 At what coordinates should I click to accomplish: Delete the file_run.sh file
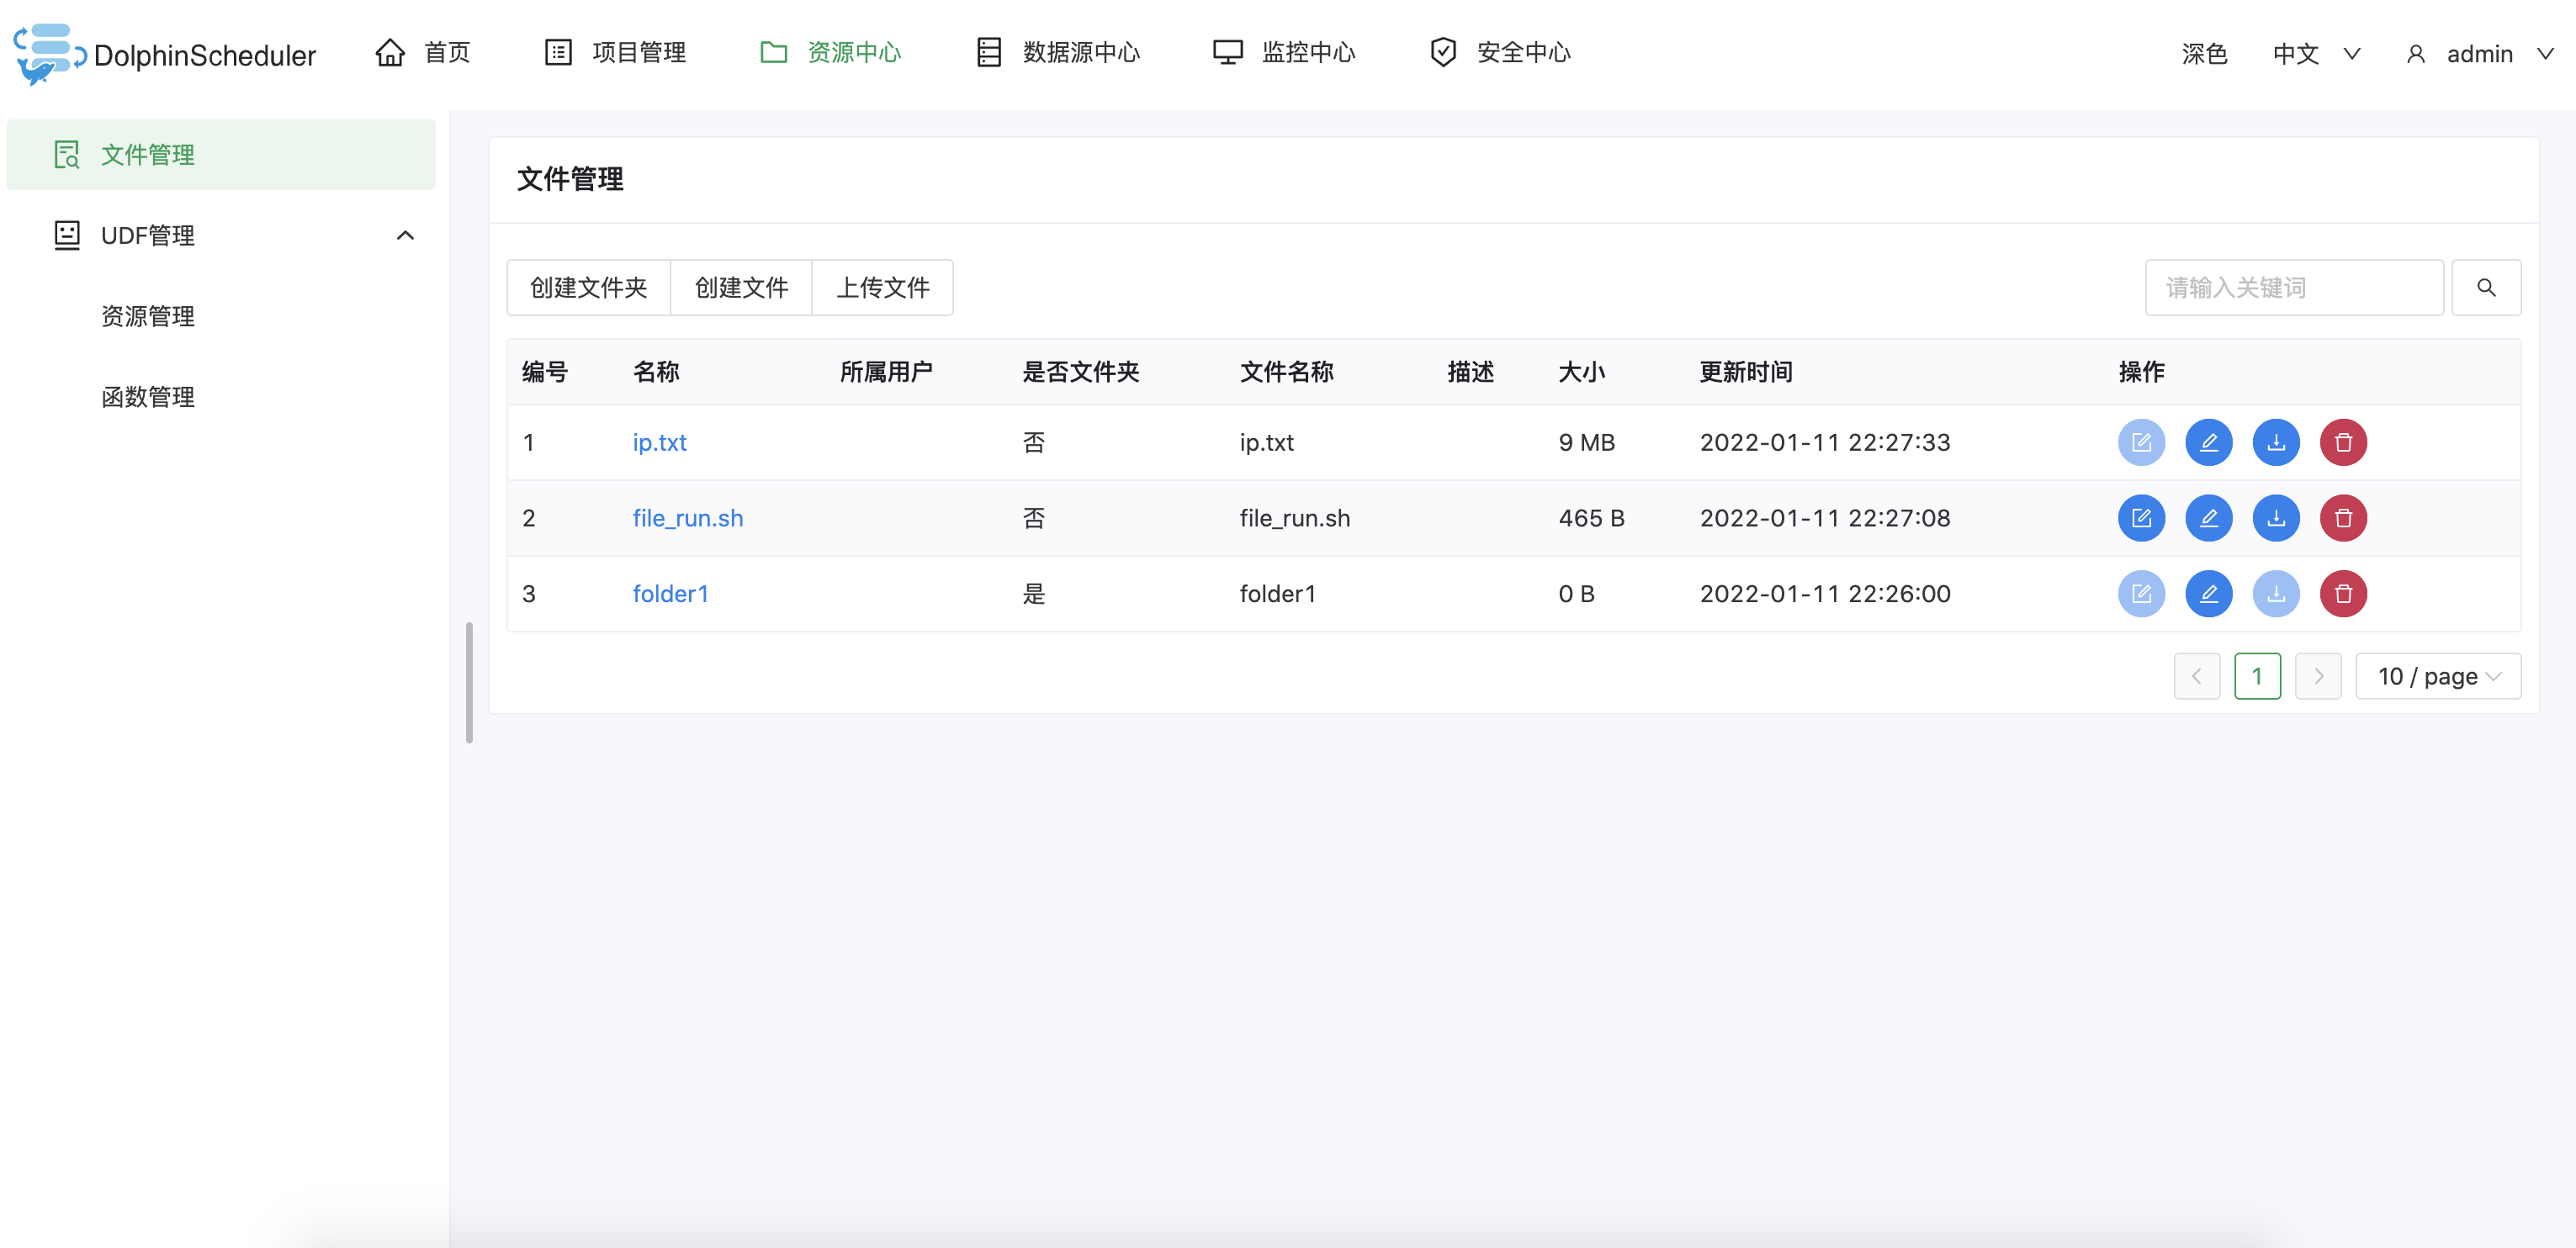tap(2342, 518)
